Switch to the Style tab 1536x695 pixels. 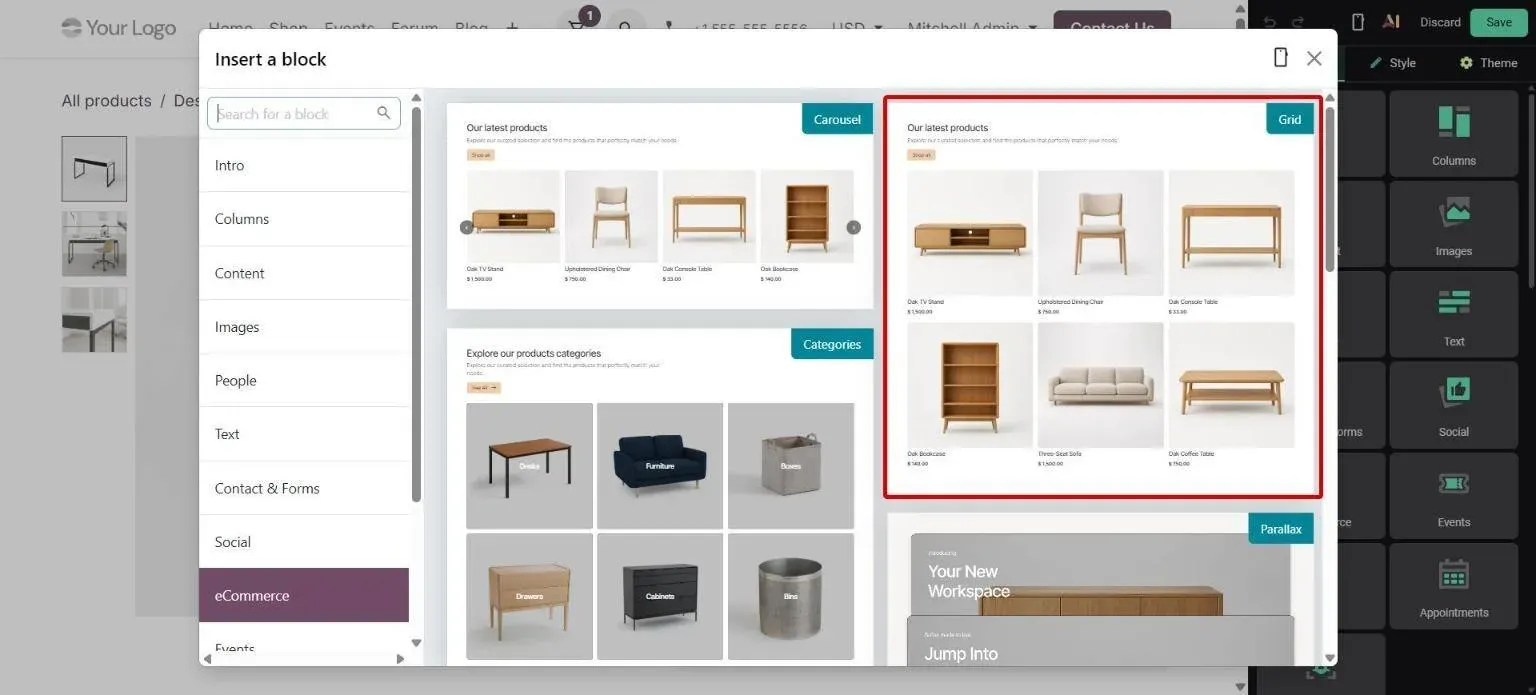(1393, 63)
